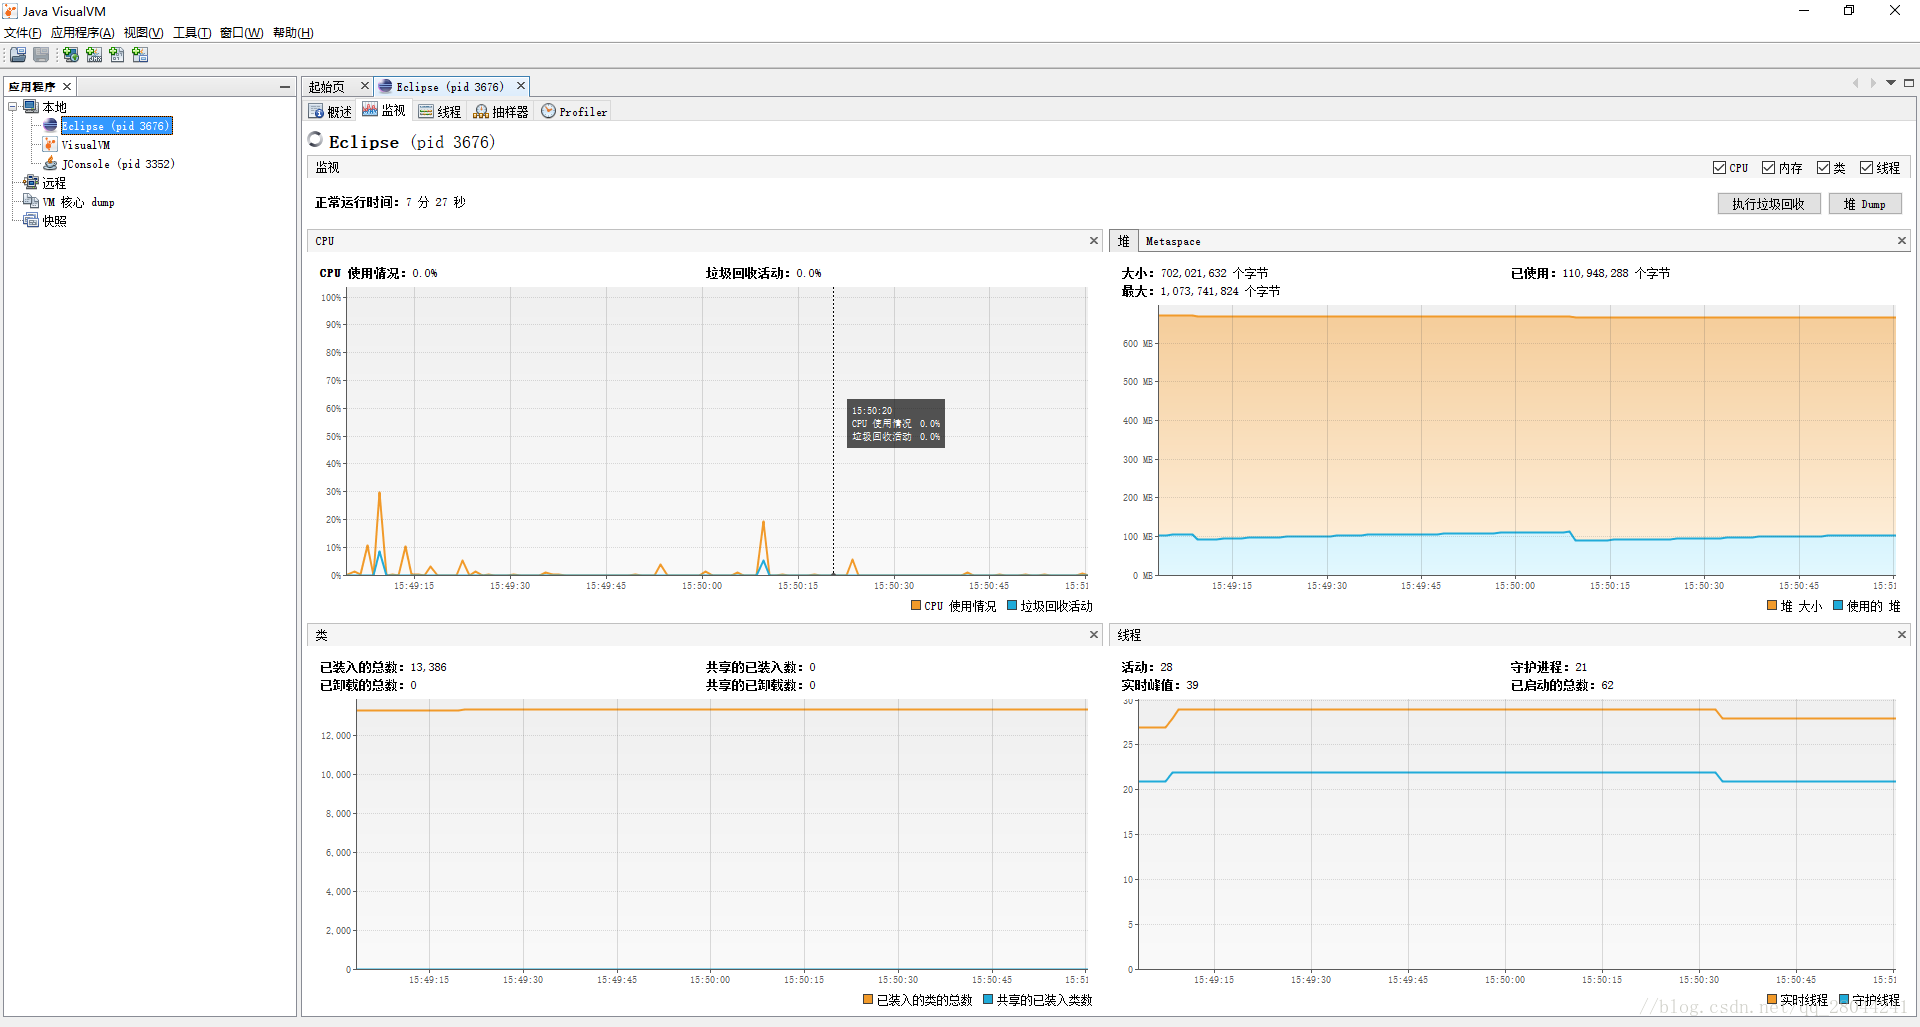Close the Eclipse (pid 3676) document tab
The width and height of the screenshot is (1920, 1027).
[521, 86]
